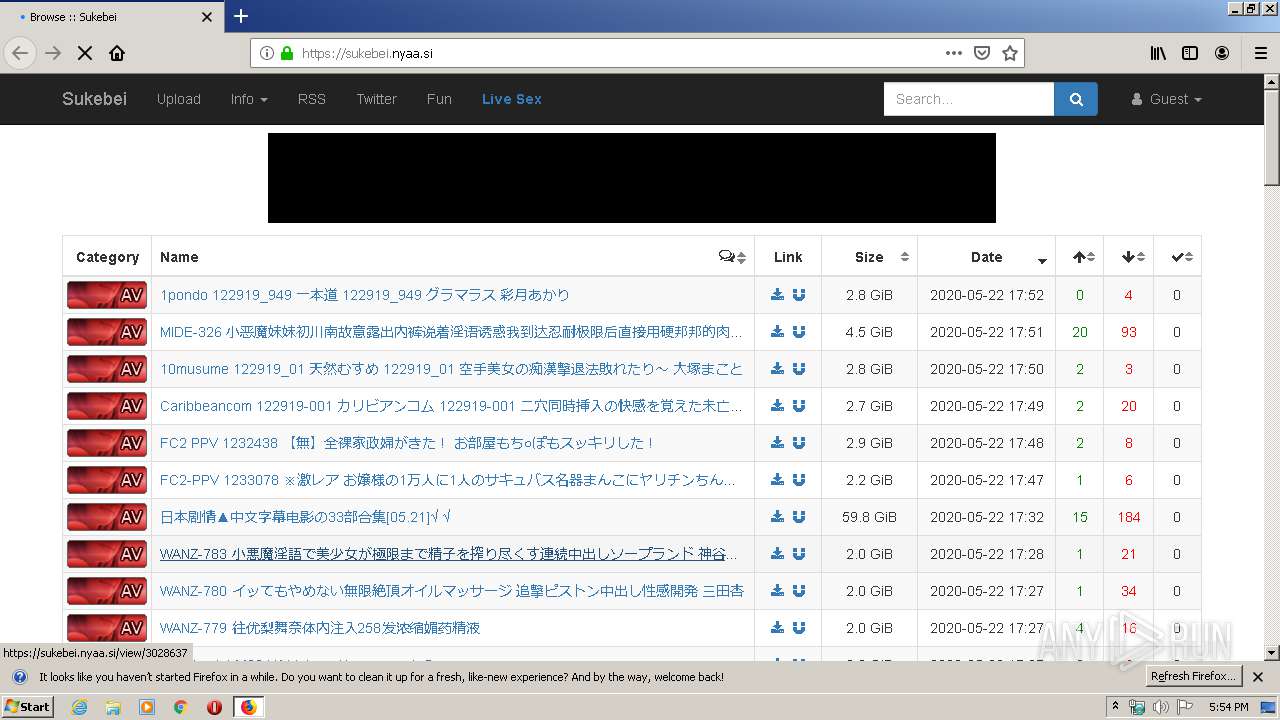The height and width of the screenshot is (720, 1280).
Task: Open magnet link for the FC2-PPV 1233078 row
Action: (x=799, y=480)
